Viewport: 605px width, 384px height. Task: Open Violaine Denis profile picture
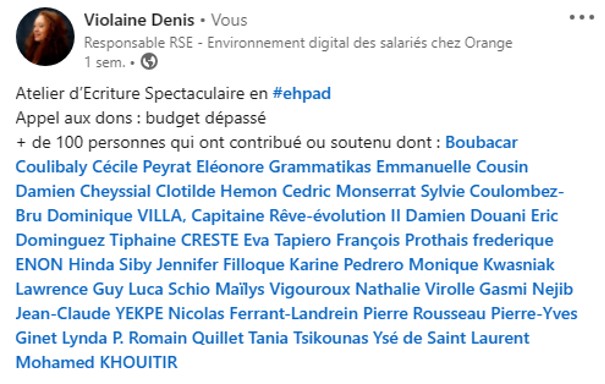[x=45, y=37]
